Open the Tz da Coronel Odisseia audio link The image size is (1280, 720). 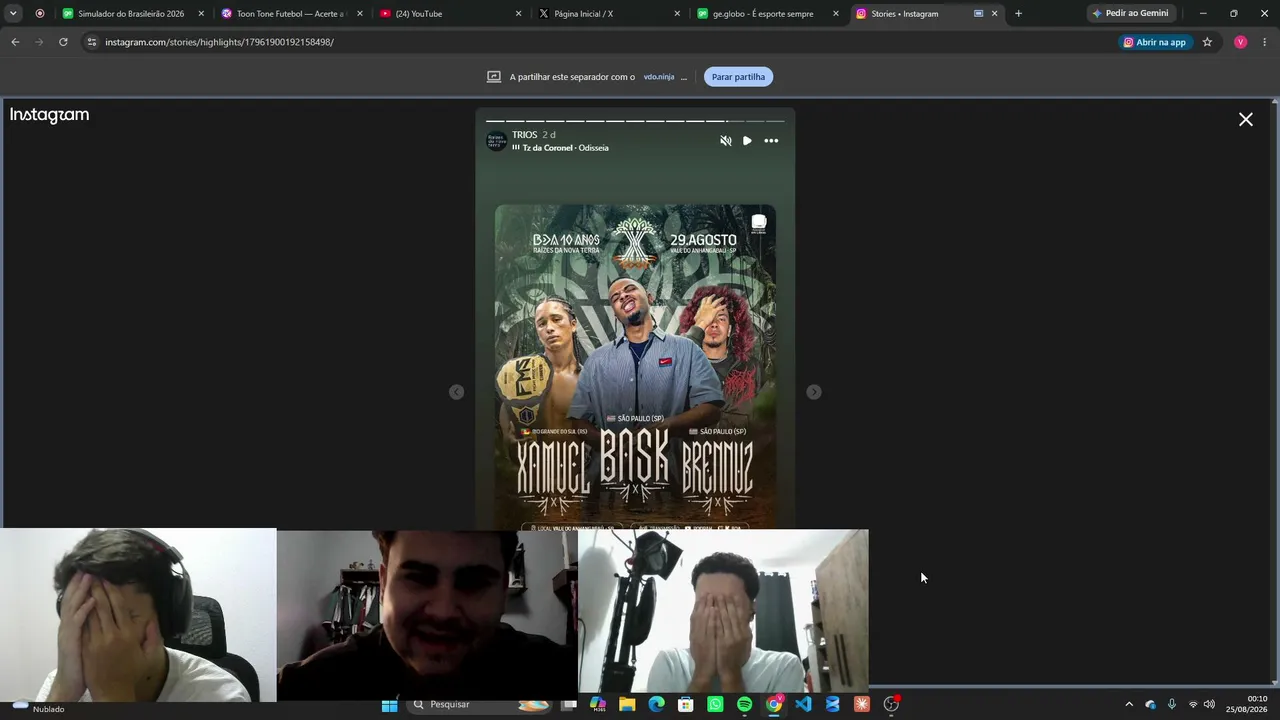point(565,148)
